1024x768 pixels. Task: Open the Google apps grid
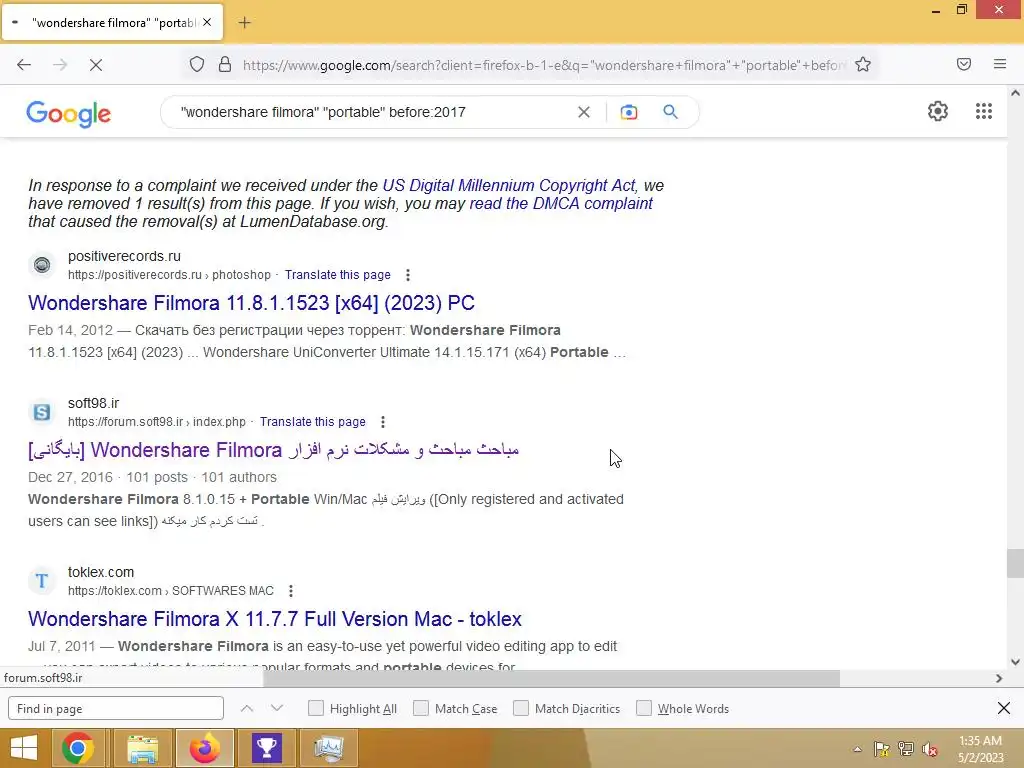[x=984, y=111]
